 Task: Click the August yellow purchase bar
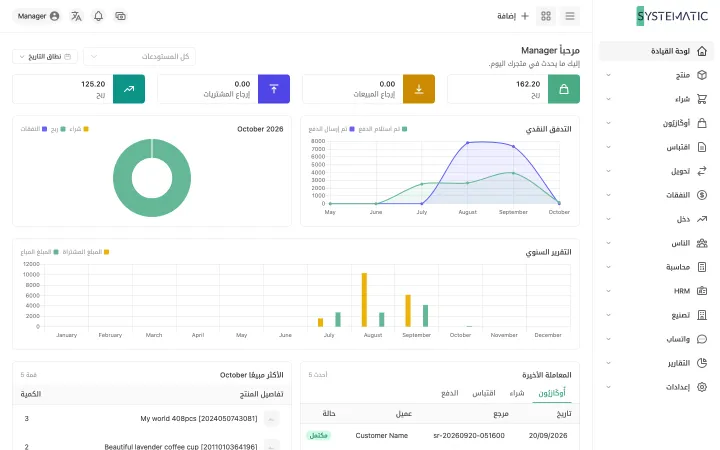pos(364,300)
